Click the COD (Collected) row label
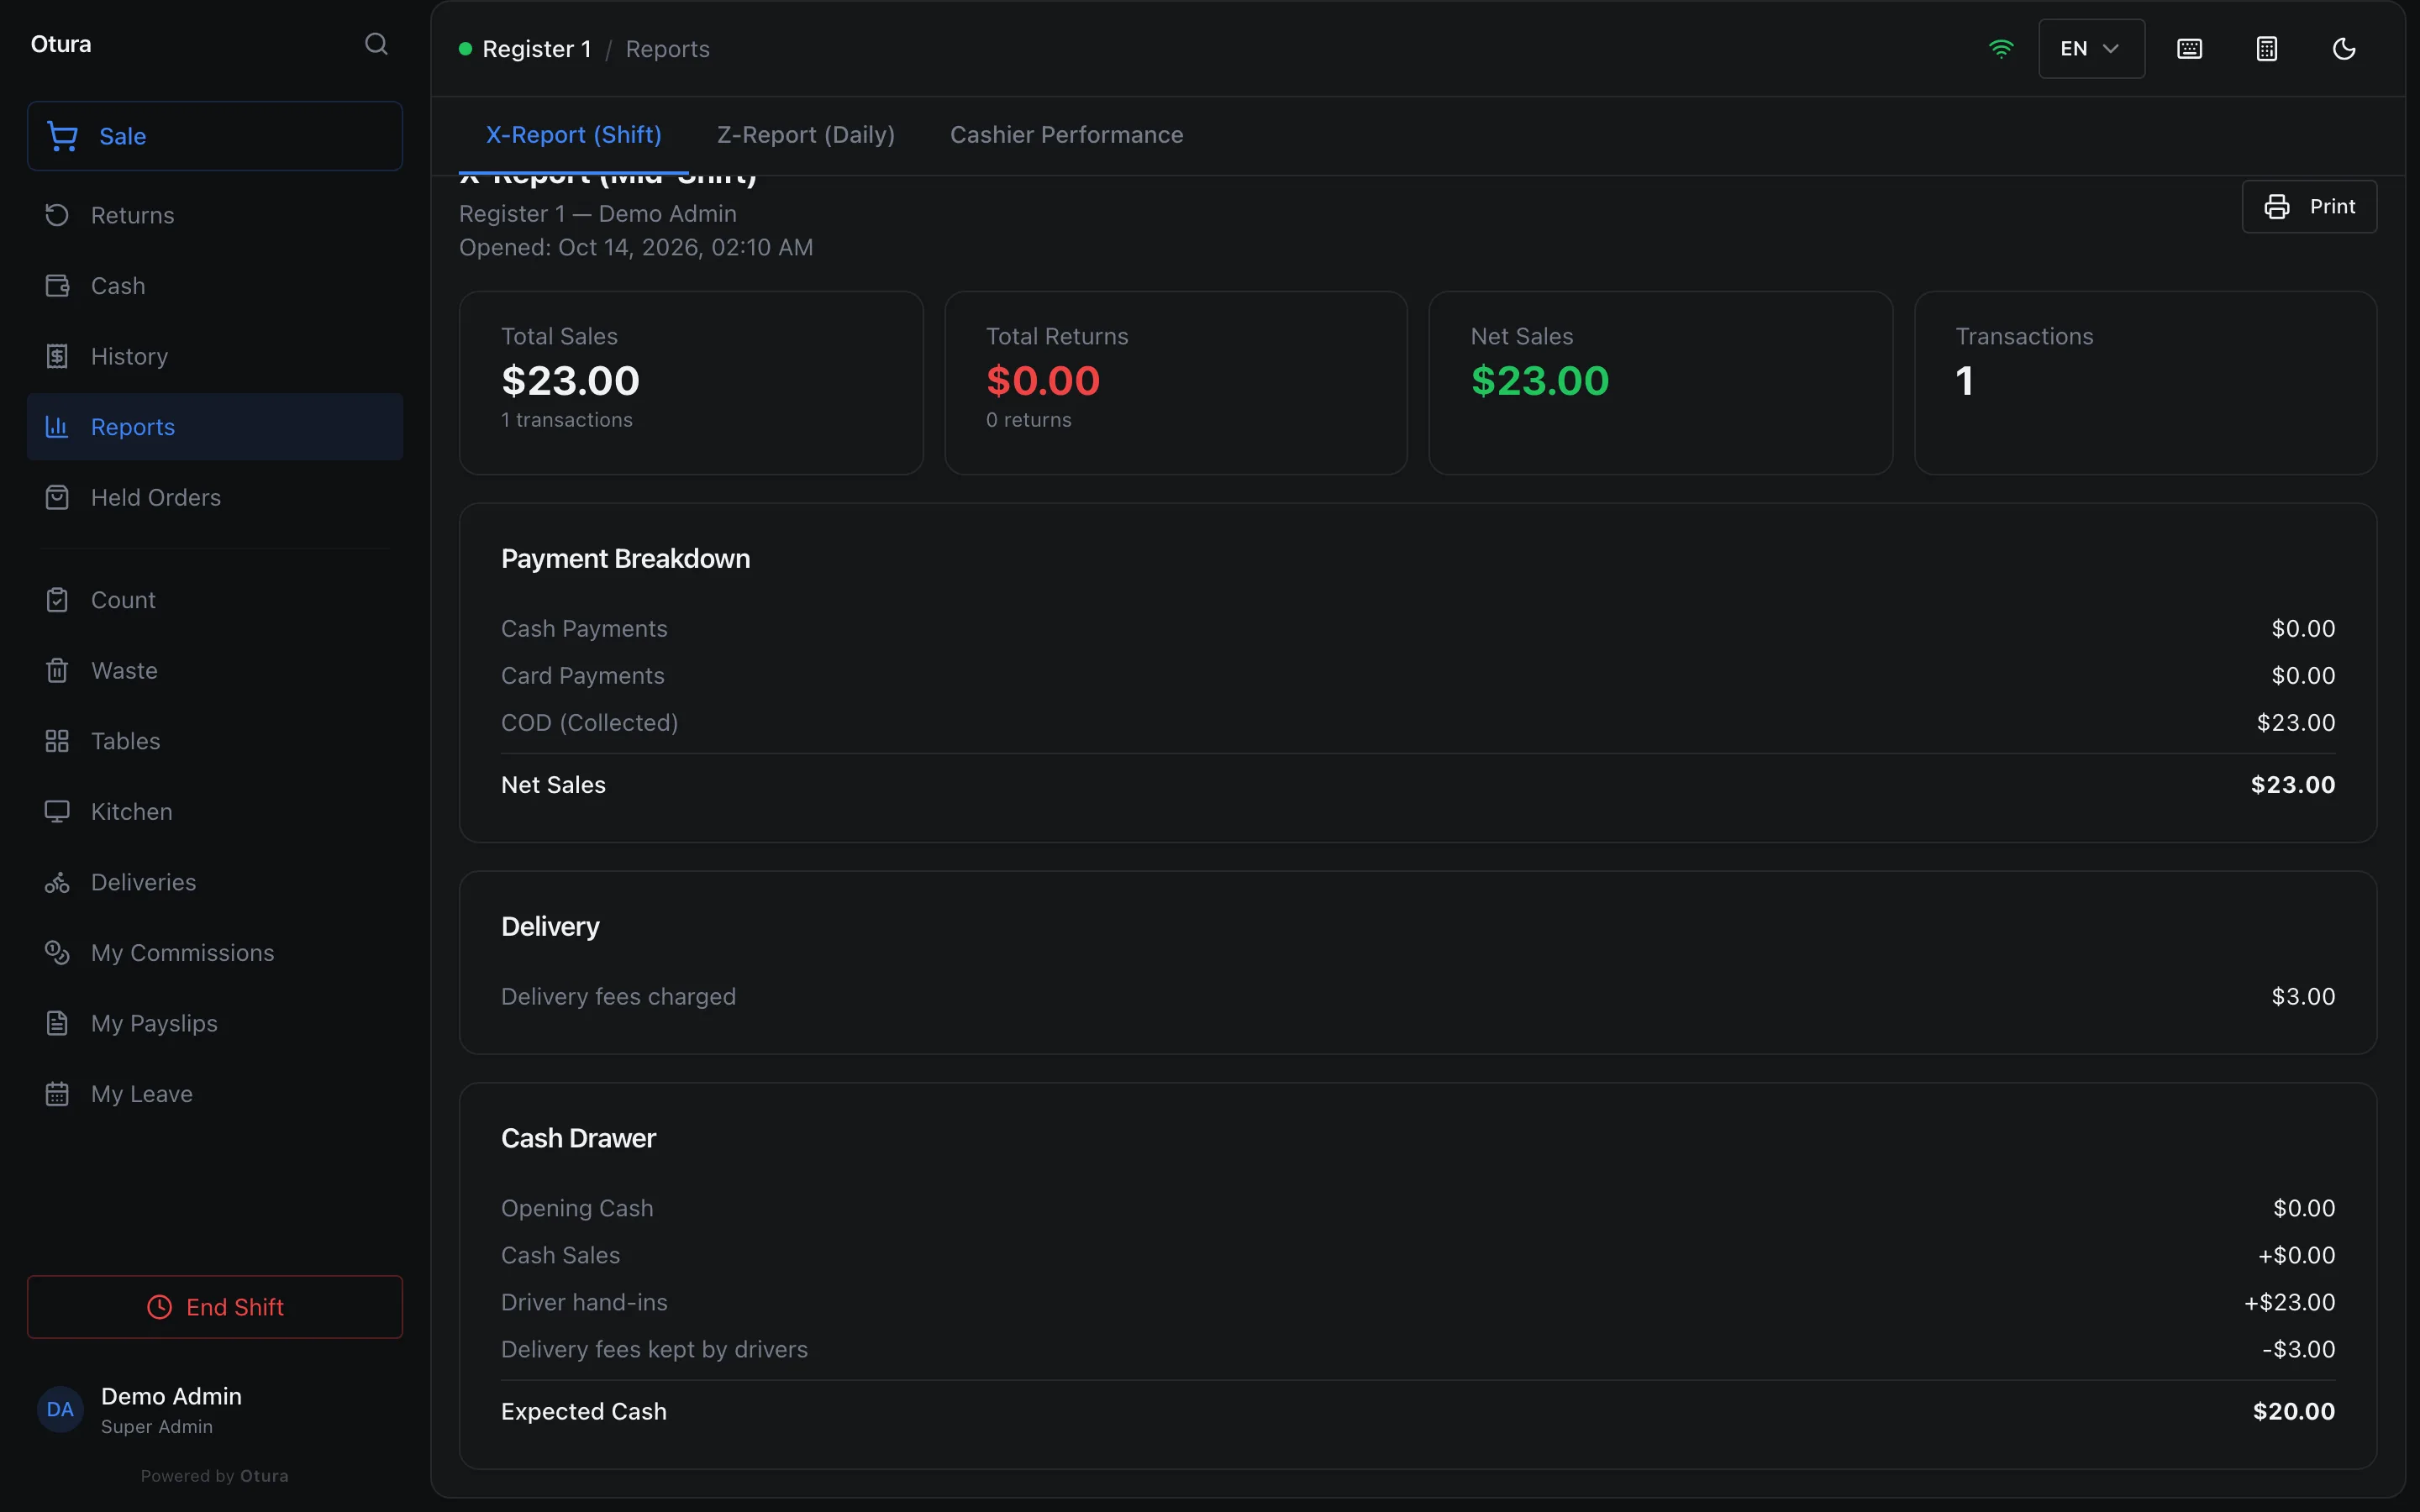 click(590, 723)
